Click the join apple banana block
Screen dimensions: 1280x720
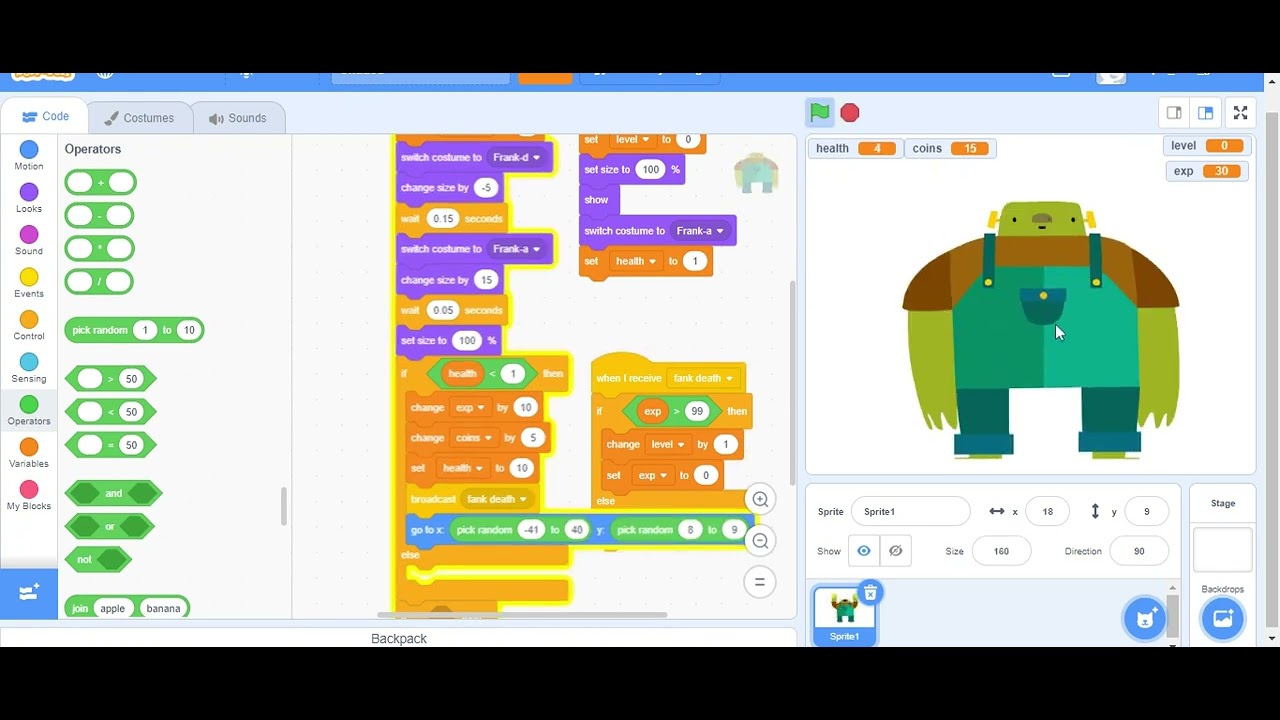coord(127,608)
